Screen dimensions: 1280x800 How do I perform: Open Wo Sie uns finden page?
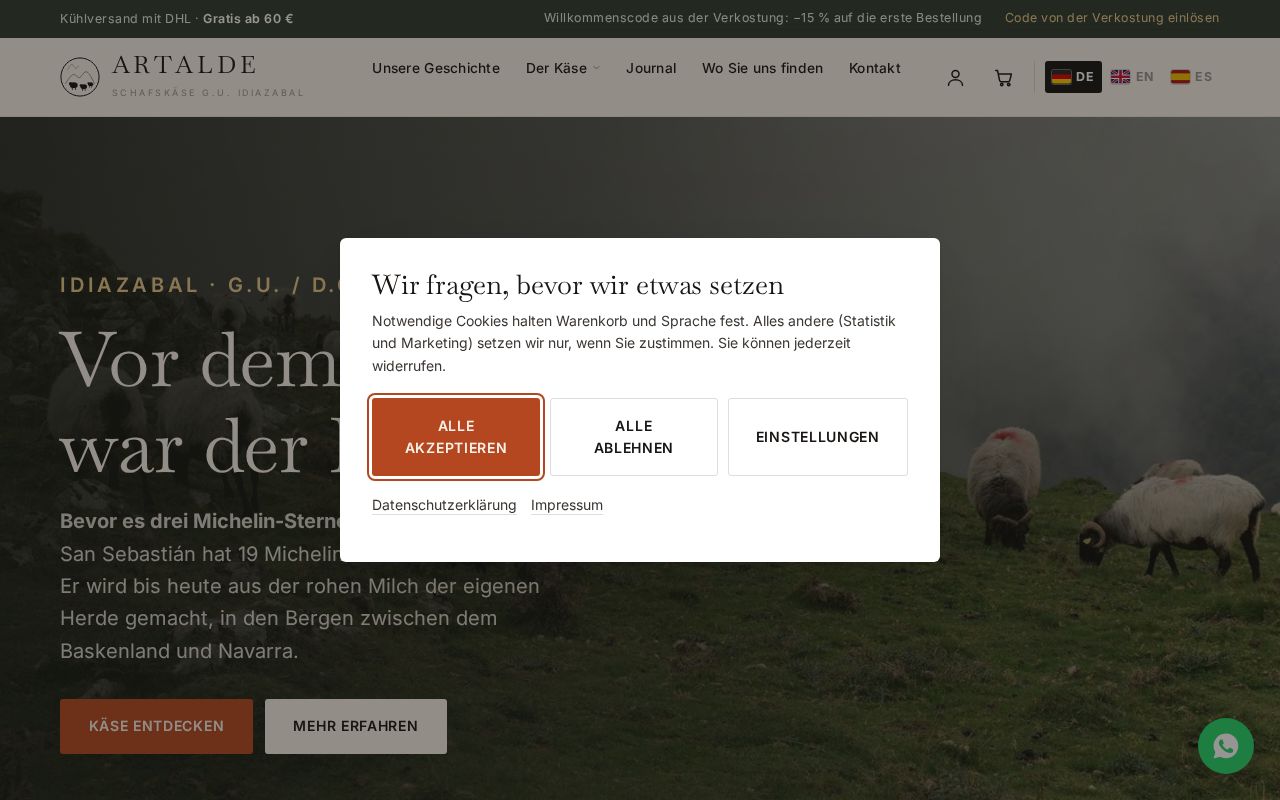click(x=762, y=68)
